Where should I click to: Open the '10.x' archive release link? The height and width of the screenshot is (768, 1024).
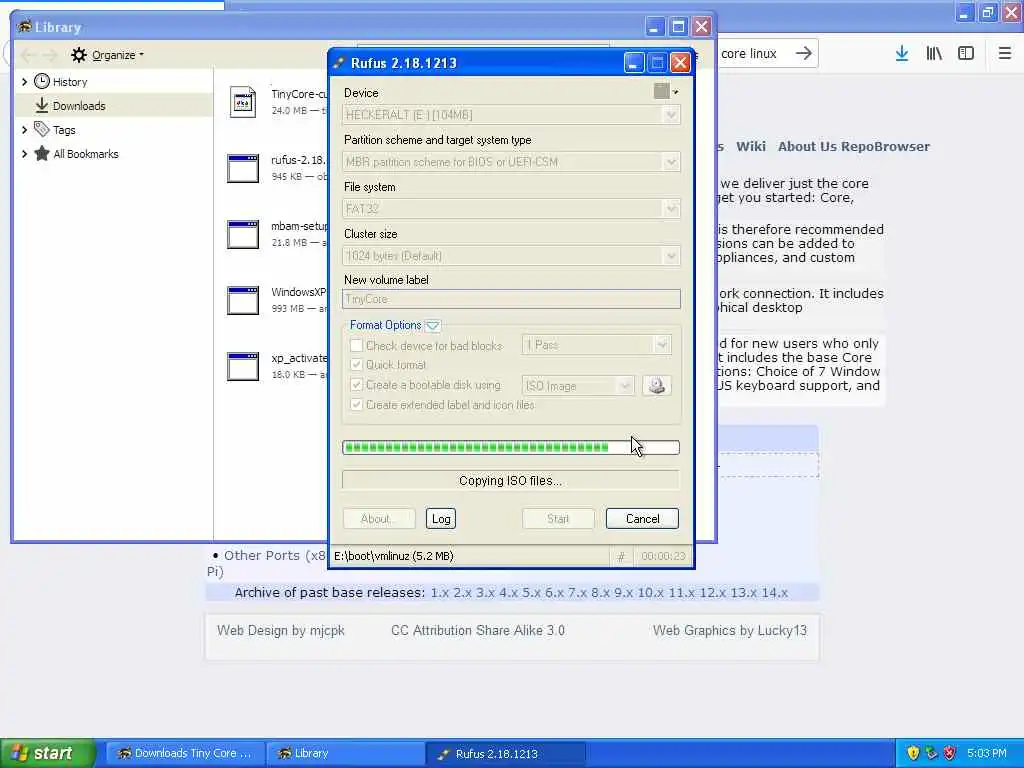pyautogui.click(x=650, y=592)
